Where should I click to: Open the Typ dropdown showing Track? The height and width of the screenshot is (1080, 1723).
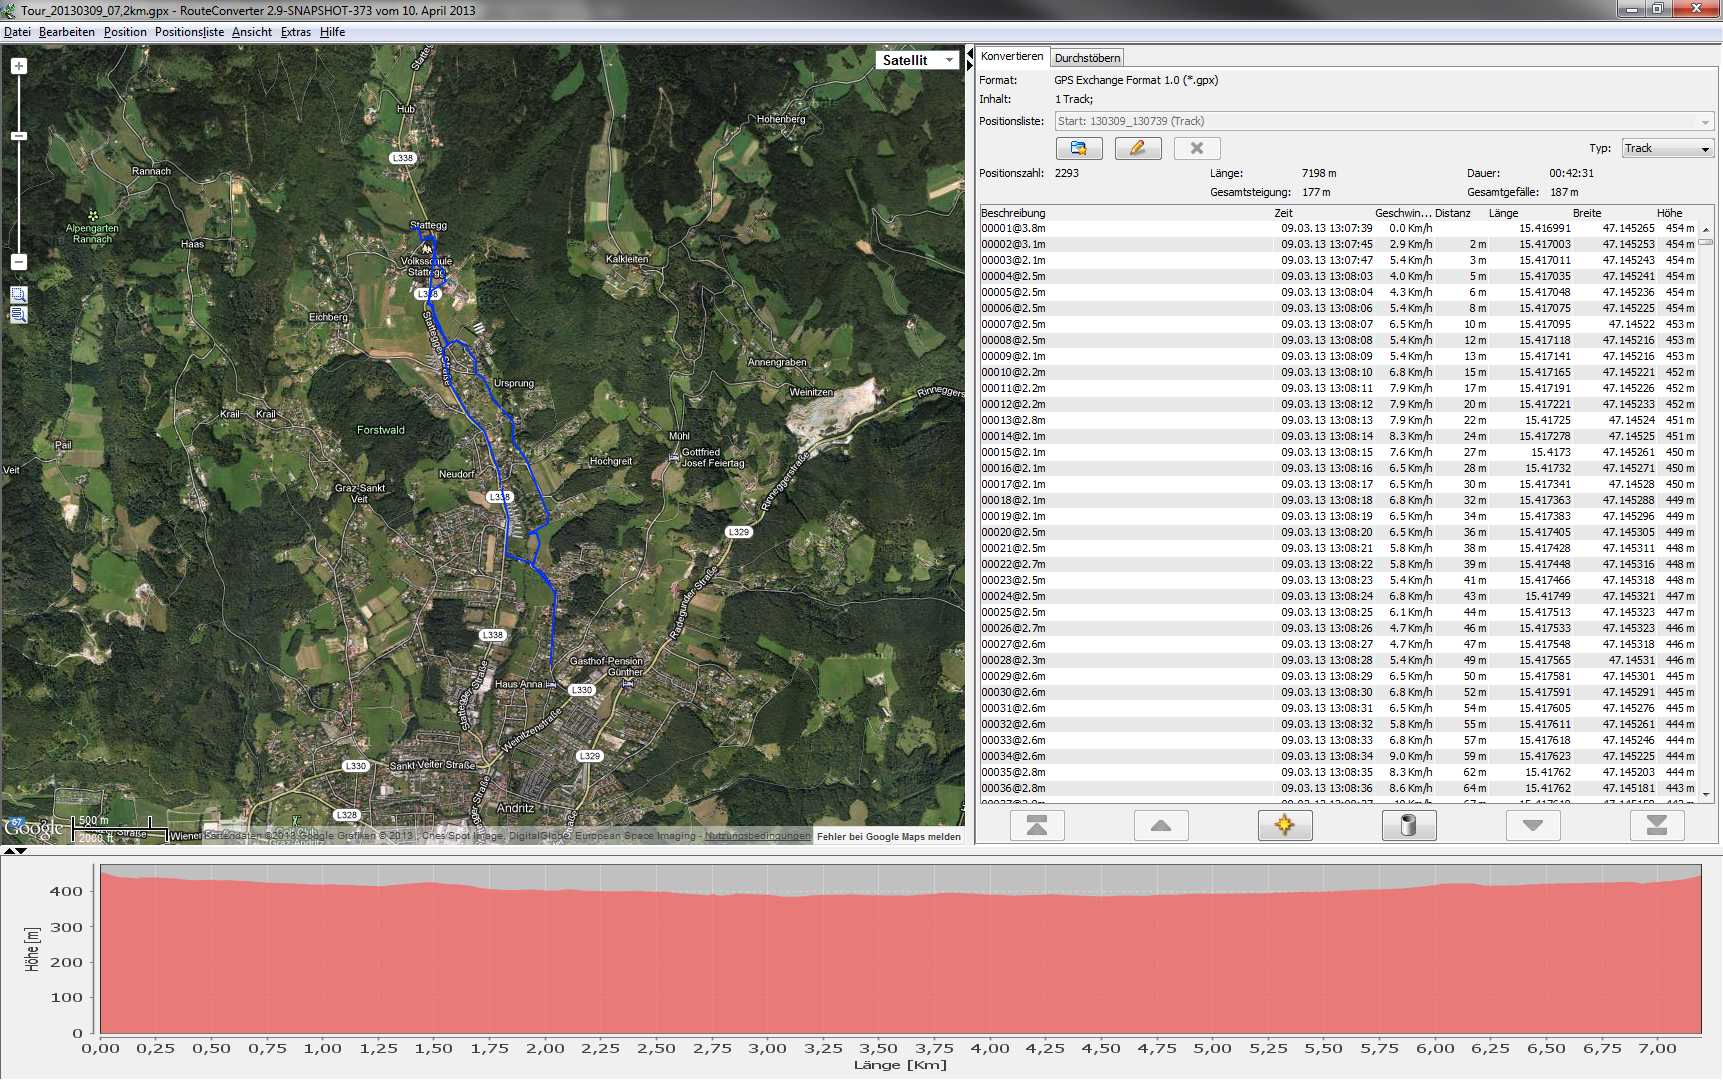[x=1667, y=148]
